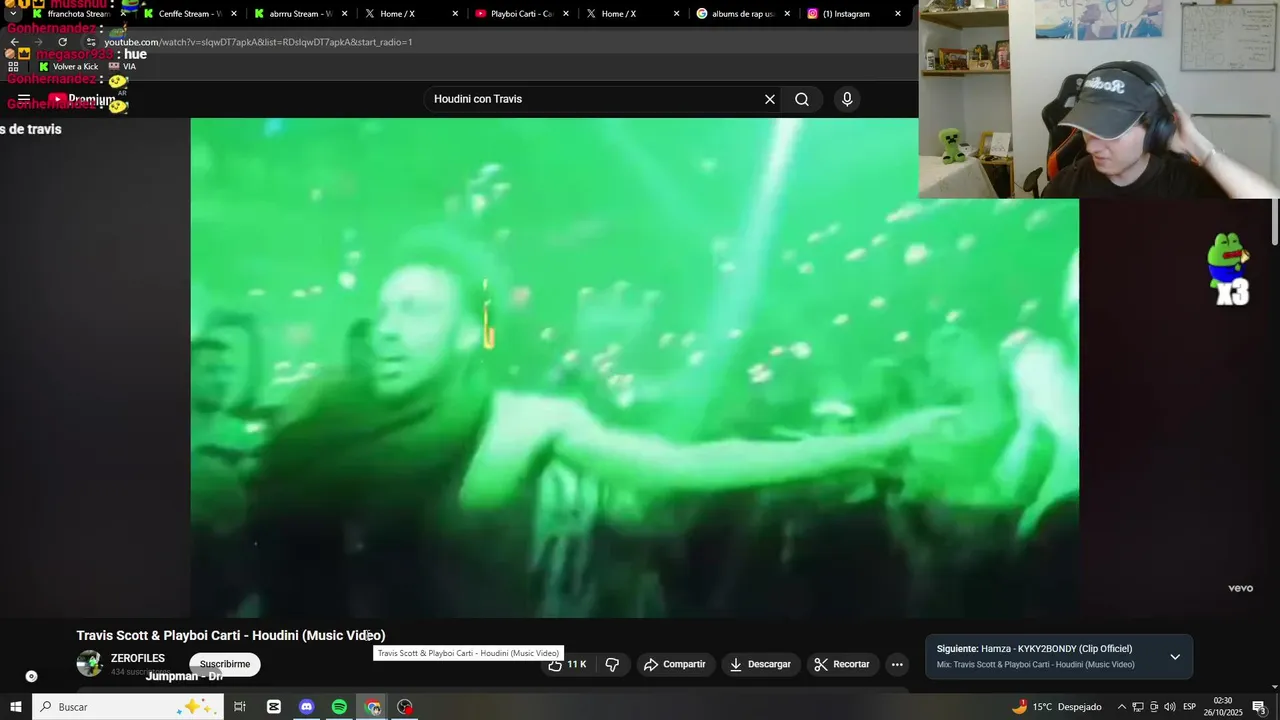This screenshot has height=720, width=1280.
Task: Open the YouTube hamburger guide menu
Action: click(x=24, y=99)
